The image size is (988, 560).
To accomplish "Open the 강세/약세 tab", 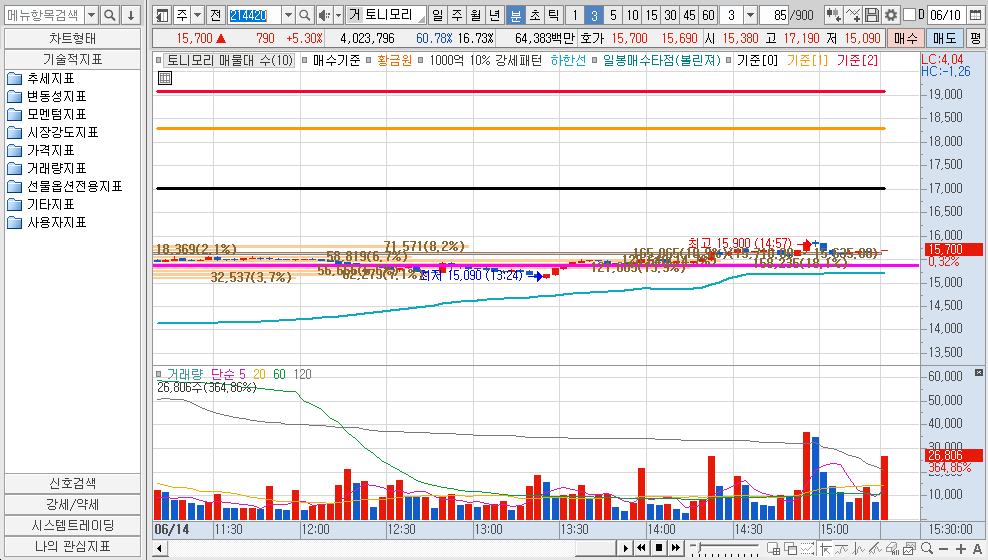I will pos(72,505).
